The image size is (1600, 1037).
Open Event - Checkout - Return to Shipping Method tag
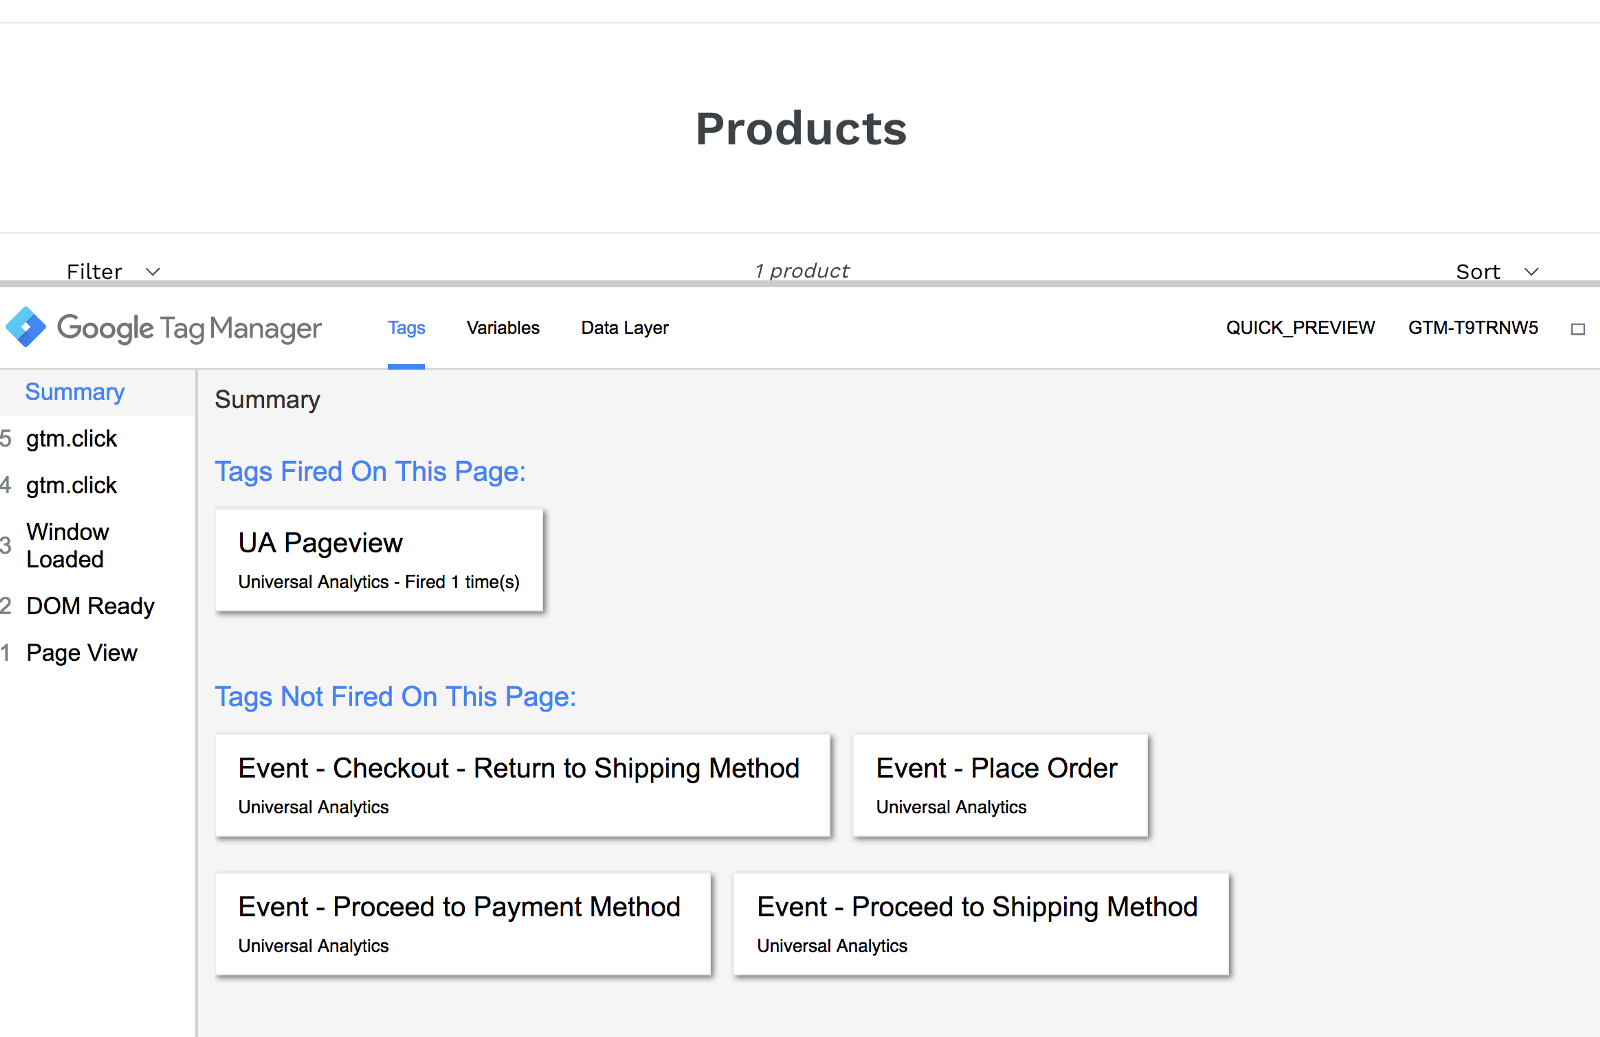click(523, 785)
